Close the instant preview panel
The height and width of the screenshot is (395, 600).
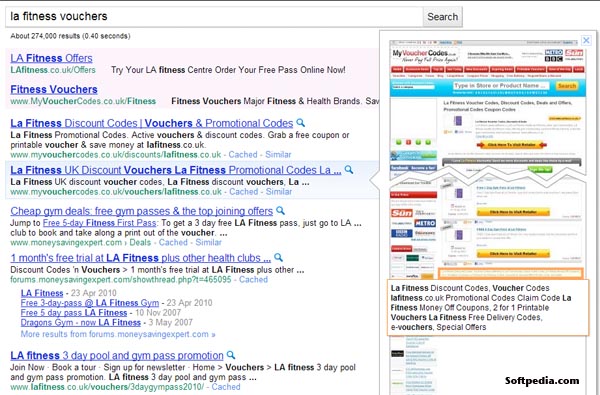(x=586, y=40)
